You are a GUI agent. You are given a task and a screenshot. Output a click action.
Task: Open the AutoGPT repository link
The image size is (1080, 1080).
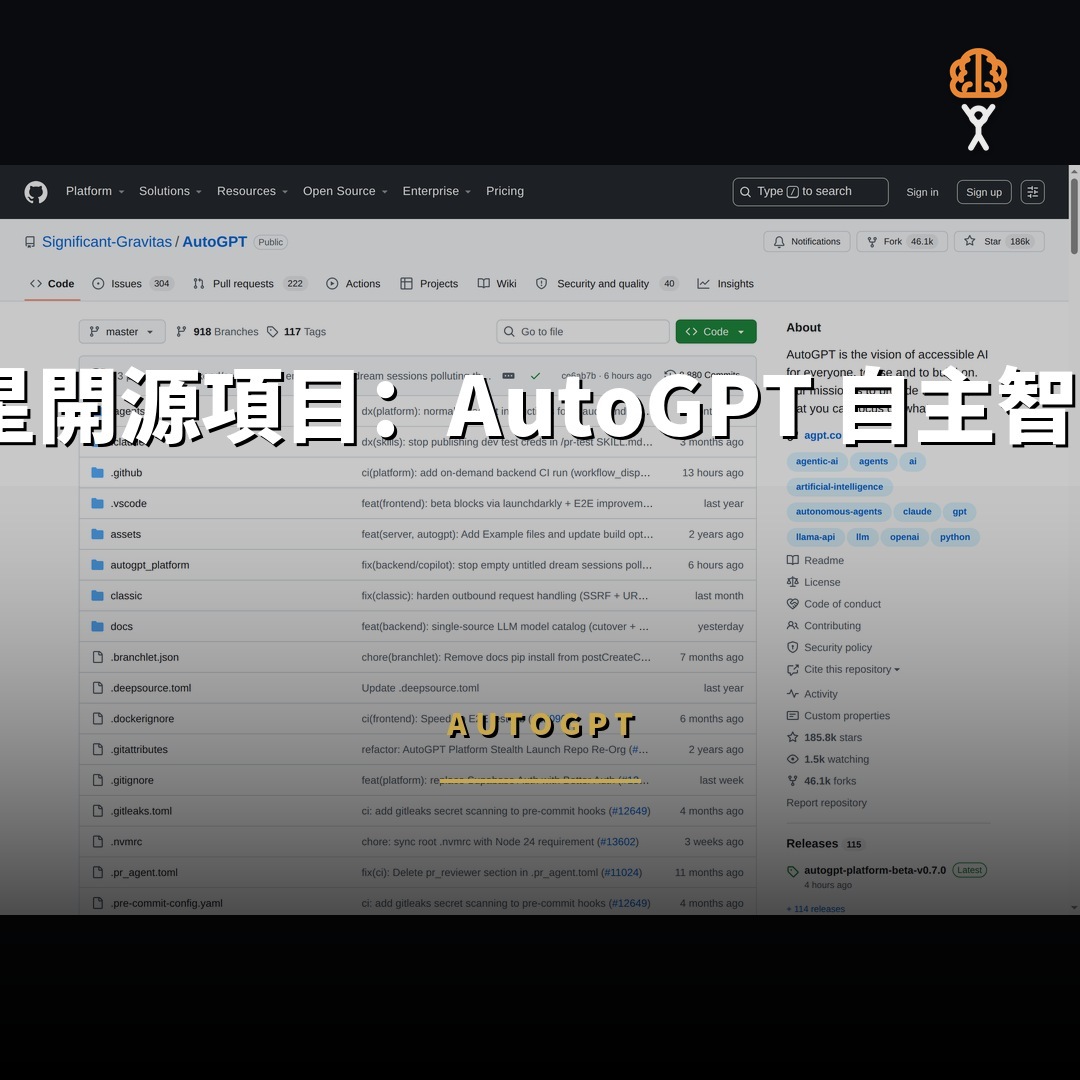coord(214,242)
